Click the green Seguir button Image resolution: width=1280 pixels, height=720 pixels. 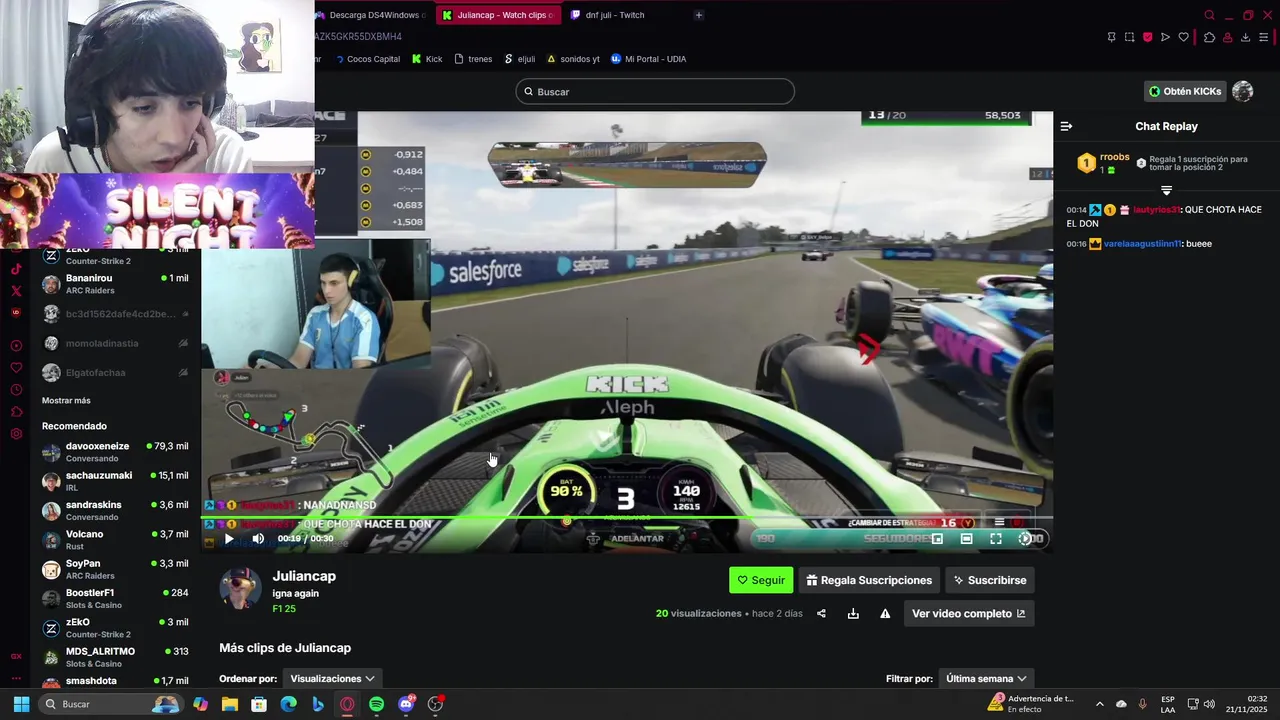pos(761,580)
